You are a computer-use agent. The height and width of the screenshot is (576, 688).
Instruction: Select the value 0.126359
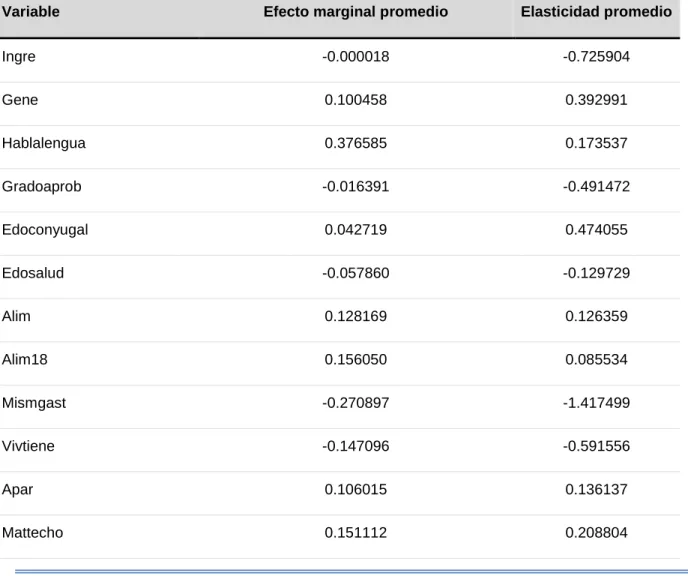[596, 316]
